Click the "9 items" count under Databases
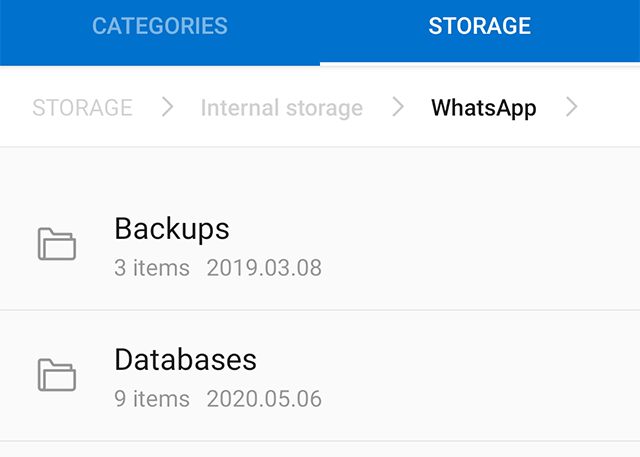This screenshot has width=640, height=457. point(152,399)
